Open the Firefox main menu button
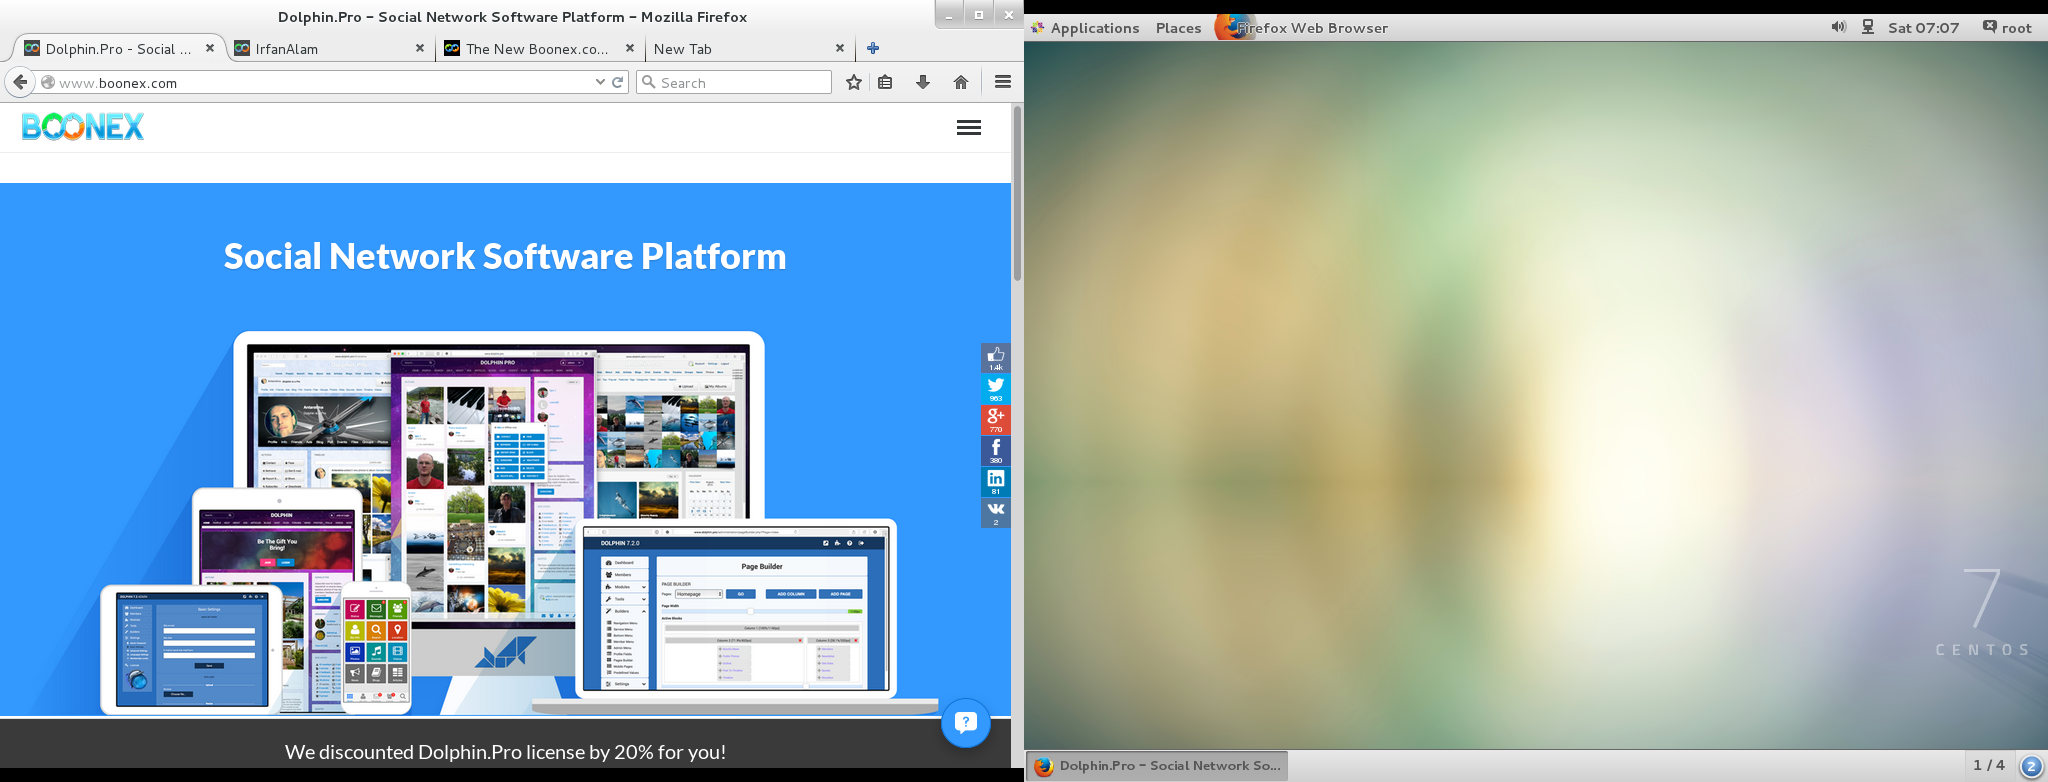2048x782 pixels. coord(1002,83)
